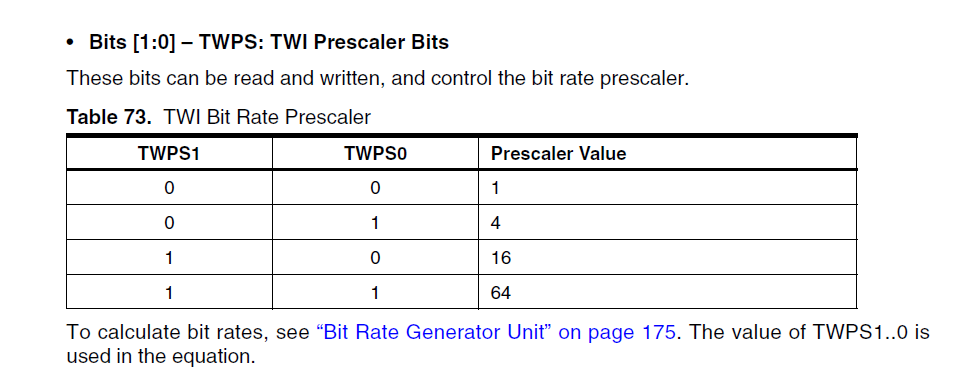Click TWPS1 cell in the prescaler 64 row
The image size is (954, 388).
[x=169, y=292]
